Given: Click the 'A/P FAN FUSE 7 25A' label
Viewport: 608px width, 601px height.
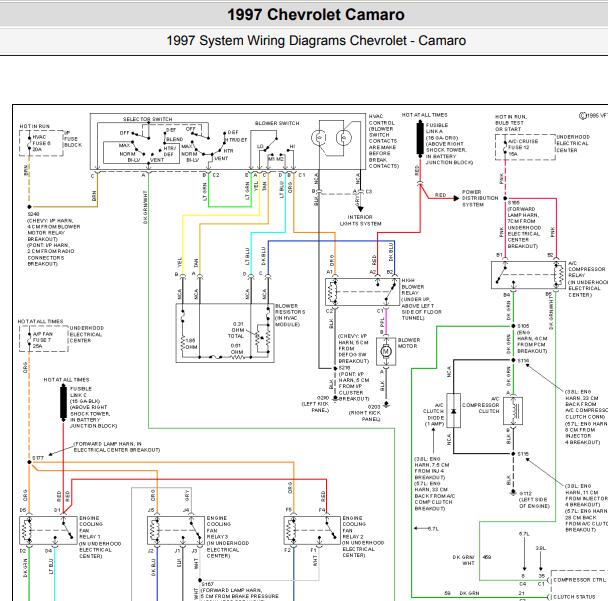Looking at the screenshot, I should (x=43, y=340).
